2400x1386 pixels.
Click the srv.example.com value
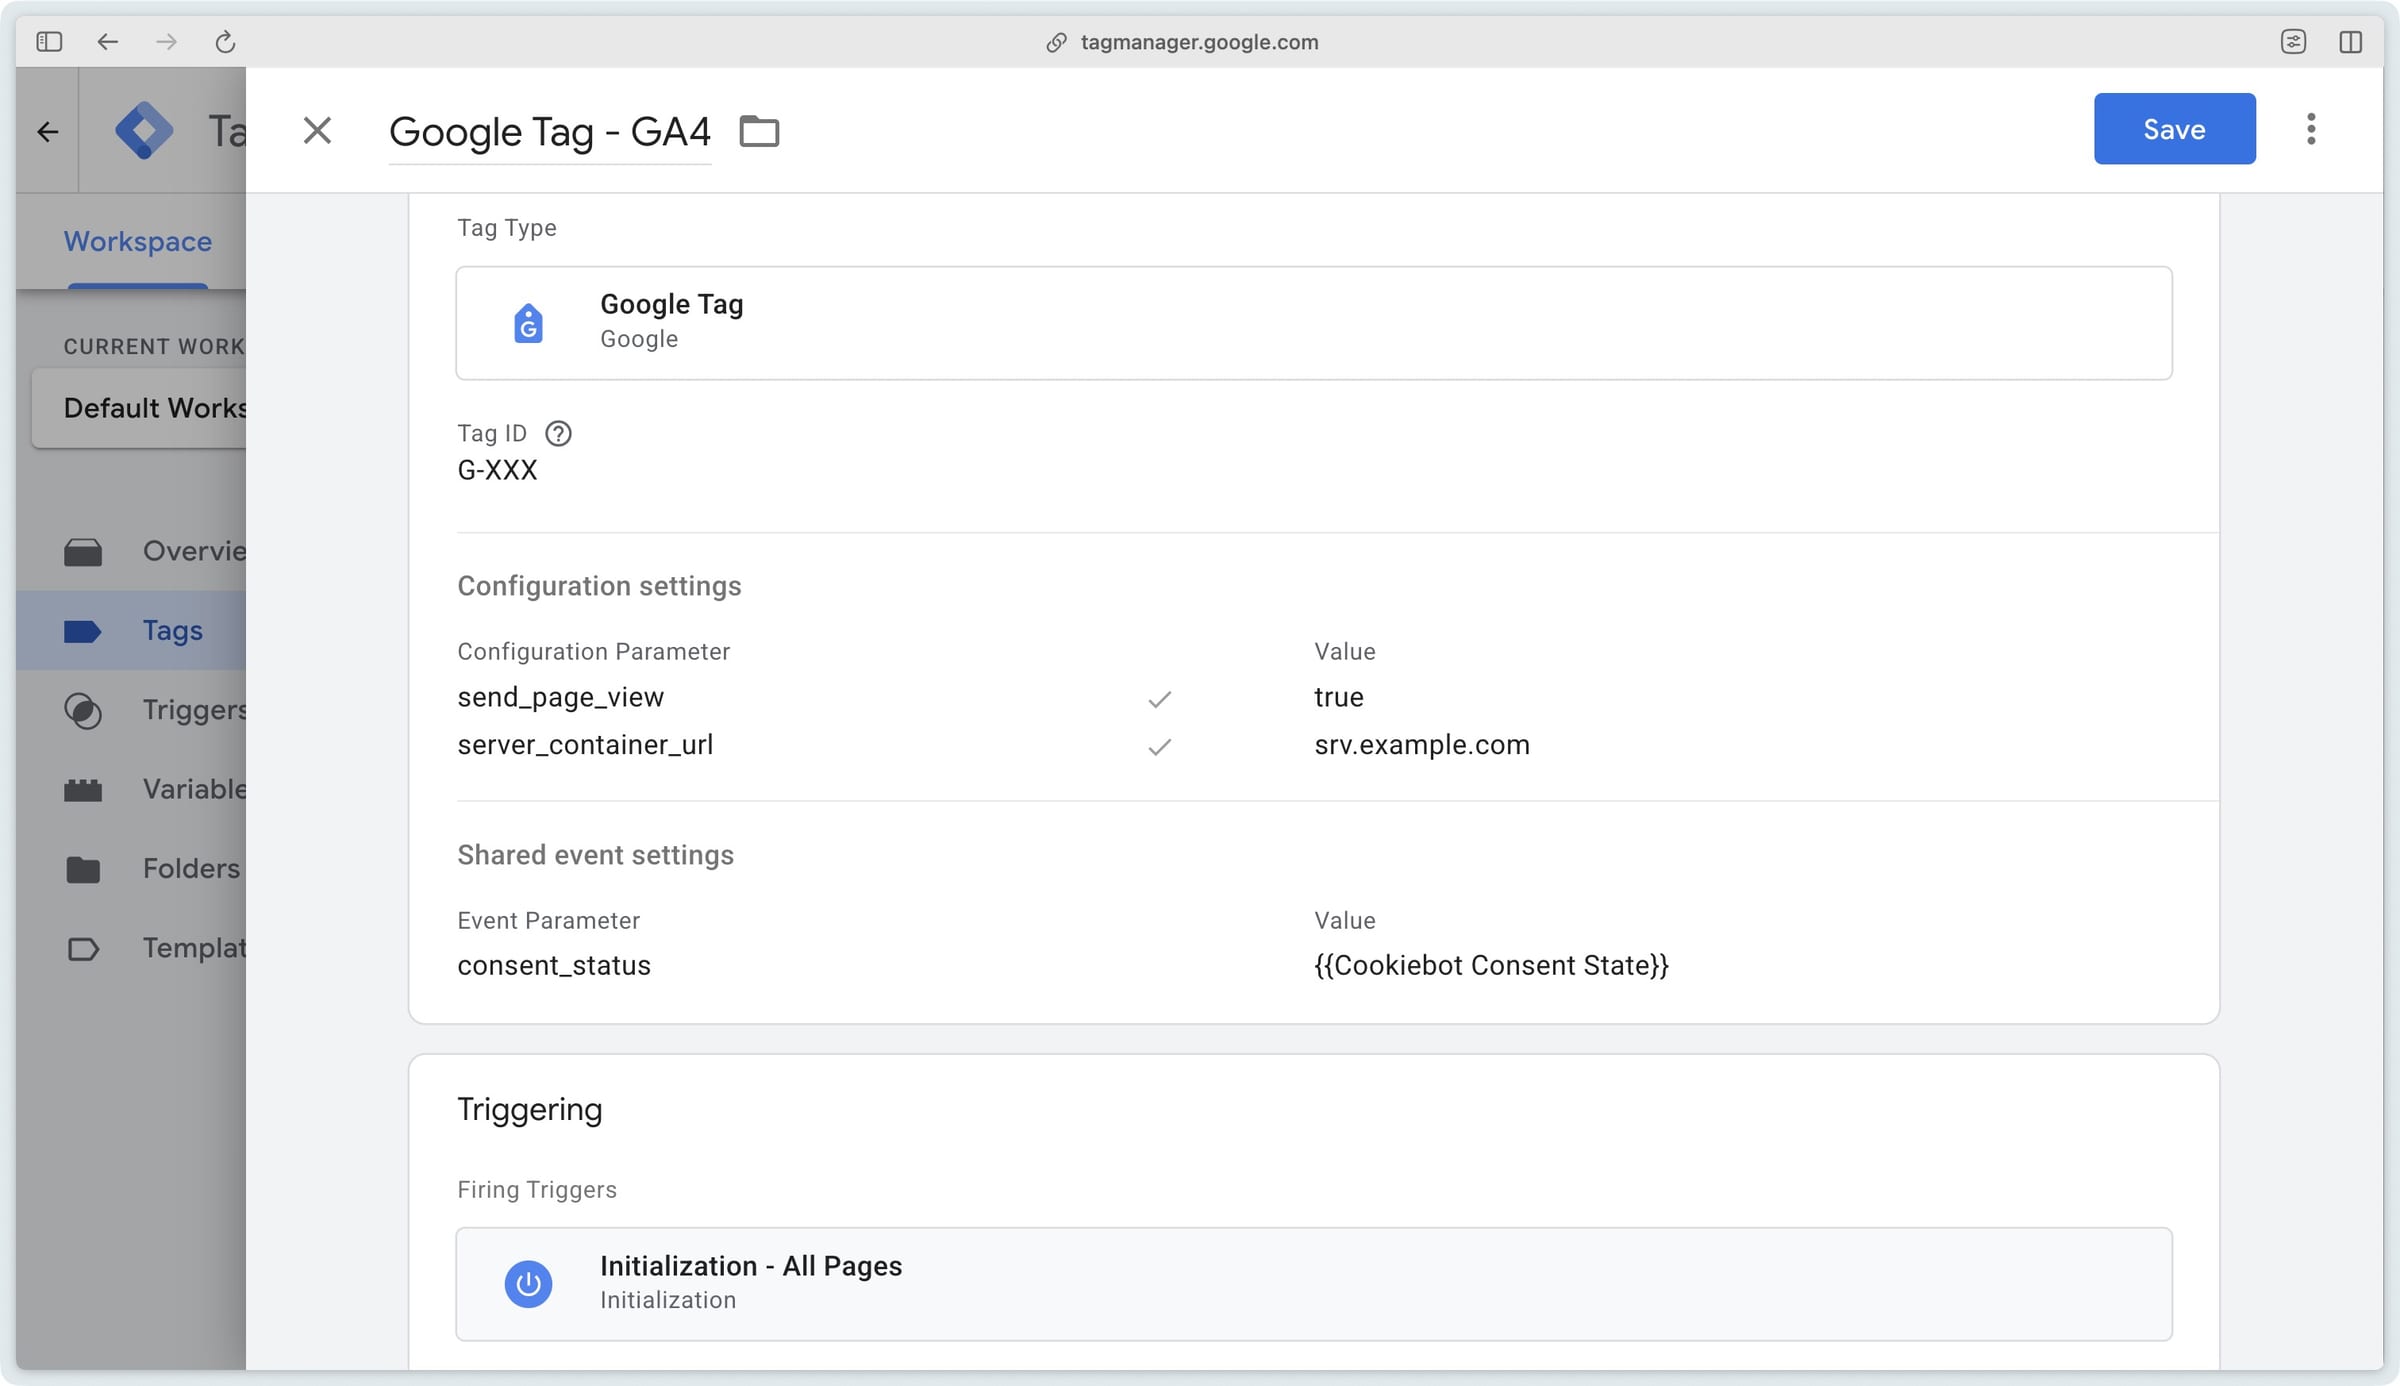pos(1421,745)
